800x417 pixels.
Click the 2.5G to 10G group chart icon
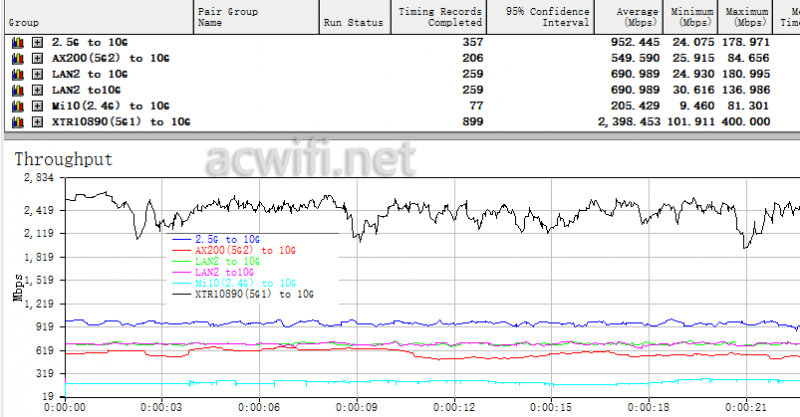click(18, 42)
